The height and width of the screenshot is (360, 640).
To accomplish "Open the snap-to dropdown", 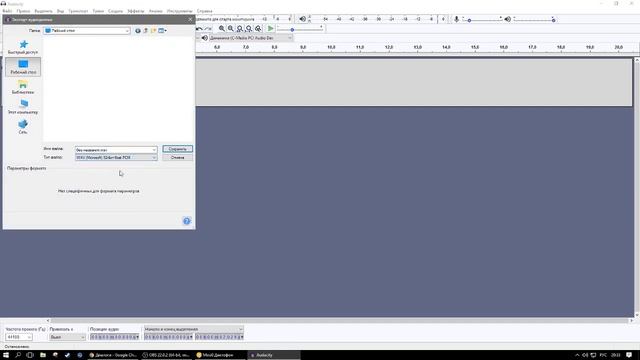I will click(x=67, y=337).
